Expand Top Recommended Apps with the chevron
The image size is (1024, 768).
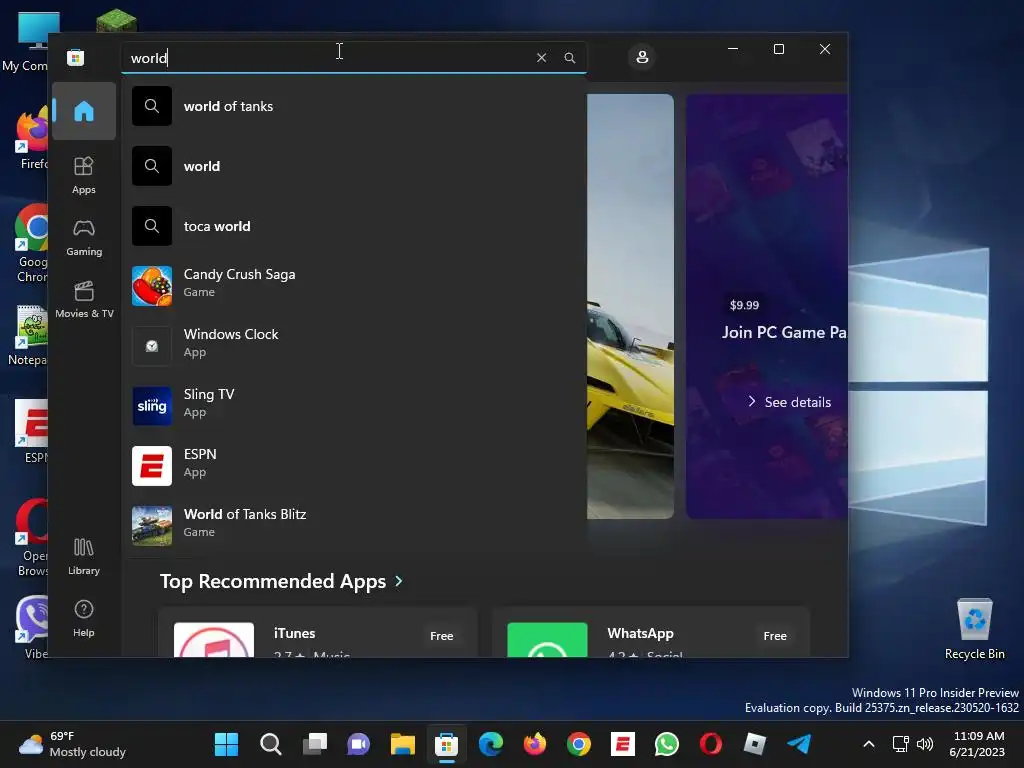tap(398, 581)
